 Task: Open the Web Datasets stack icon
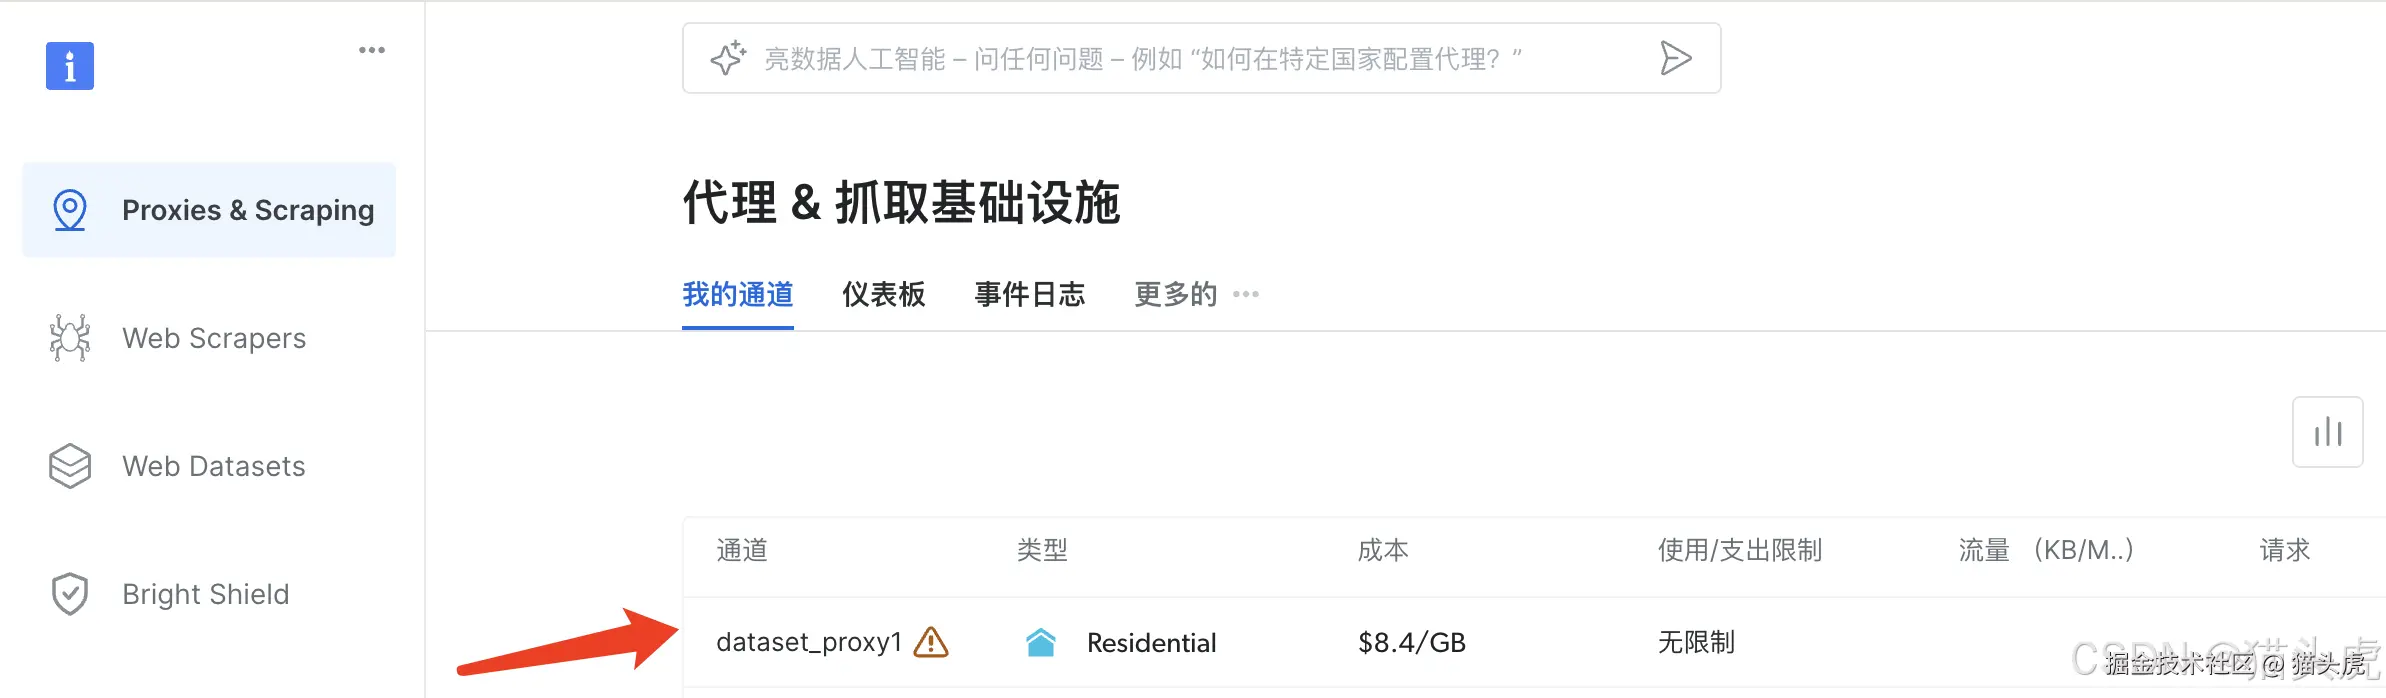coord(69,465)
